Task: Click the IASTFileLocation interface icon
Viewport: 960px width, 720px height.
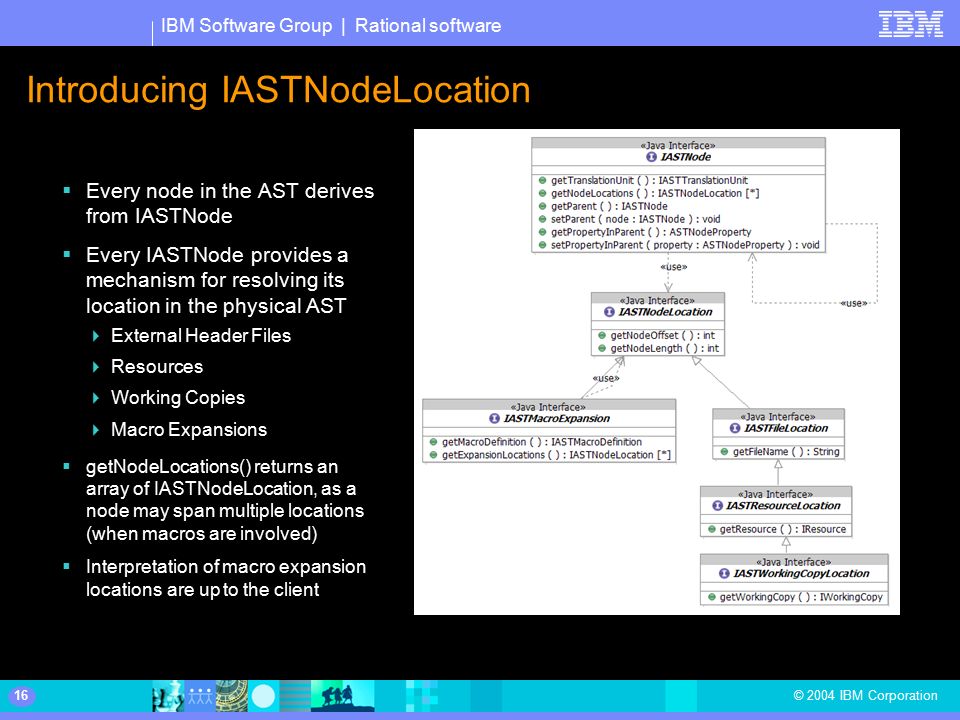Action: 735,428
